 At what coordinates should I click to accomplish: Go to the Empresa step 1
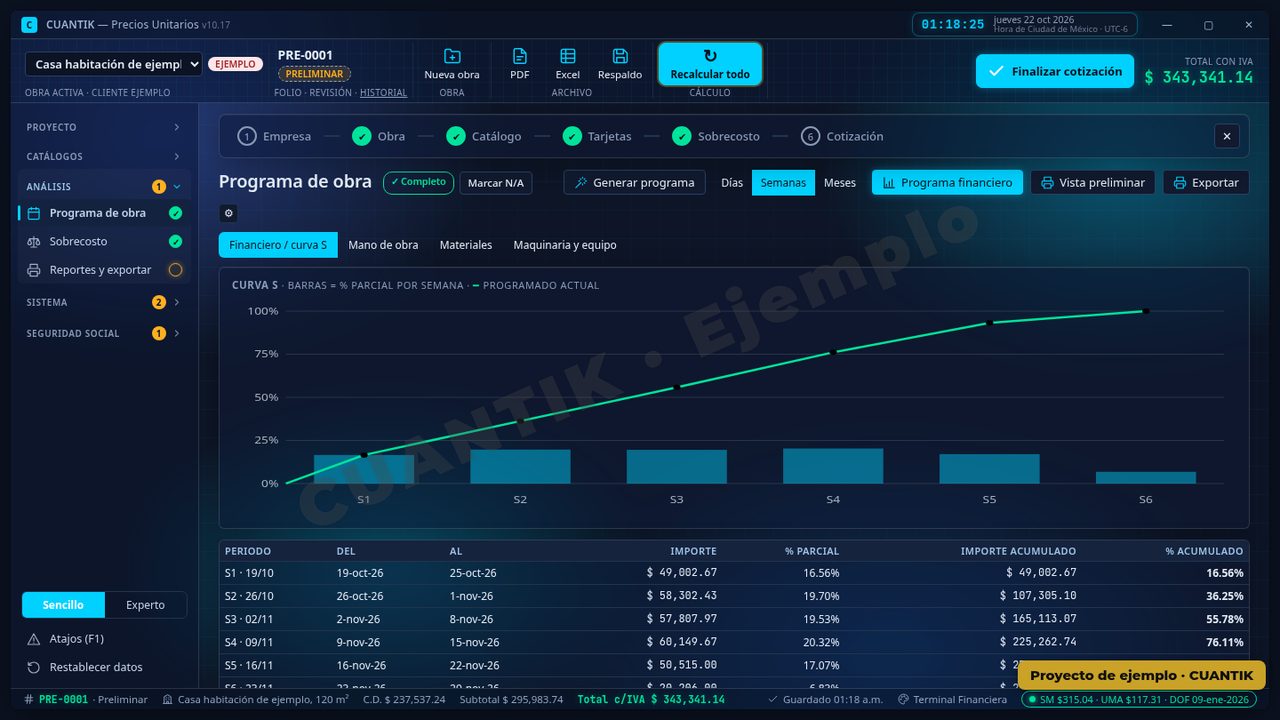[x=274, y=136]
